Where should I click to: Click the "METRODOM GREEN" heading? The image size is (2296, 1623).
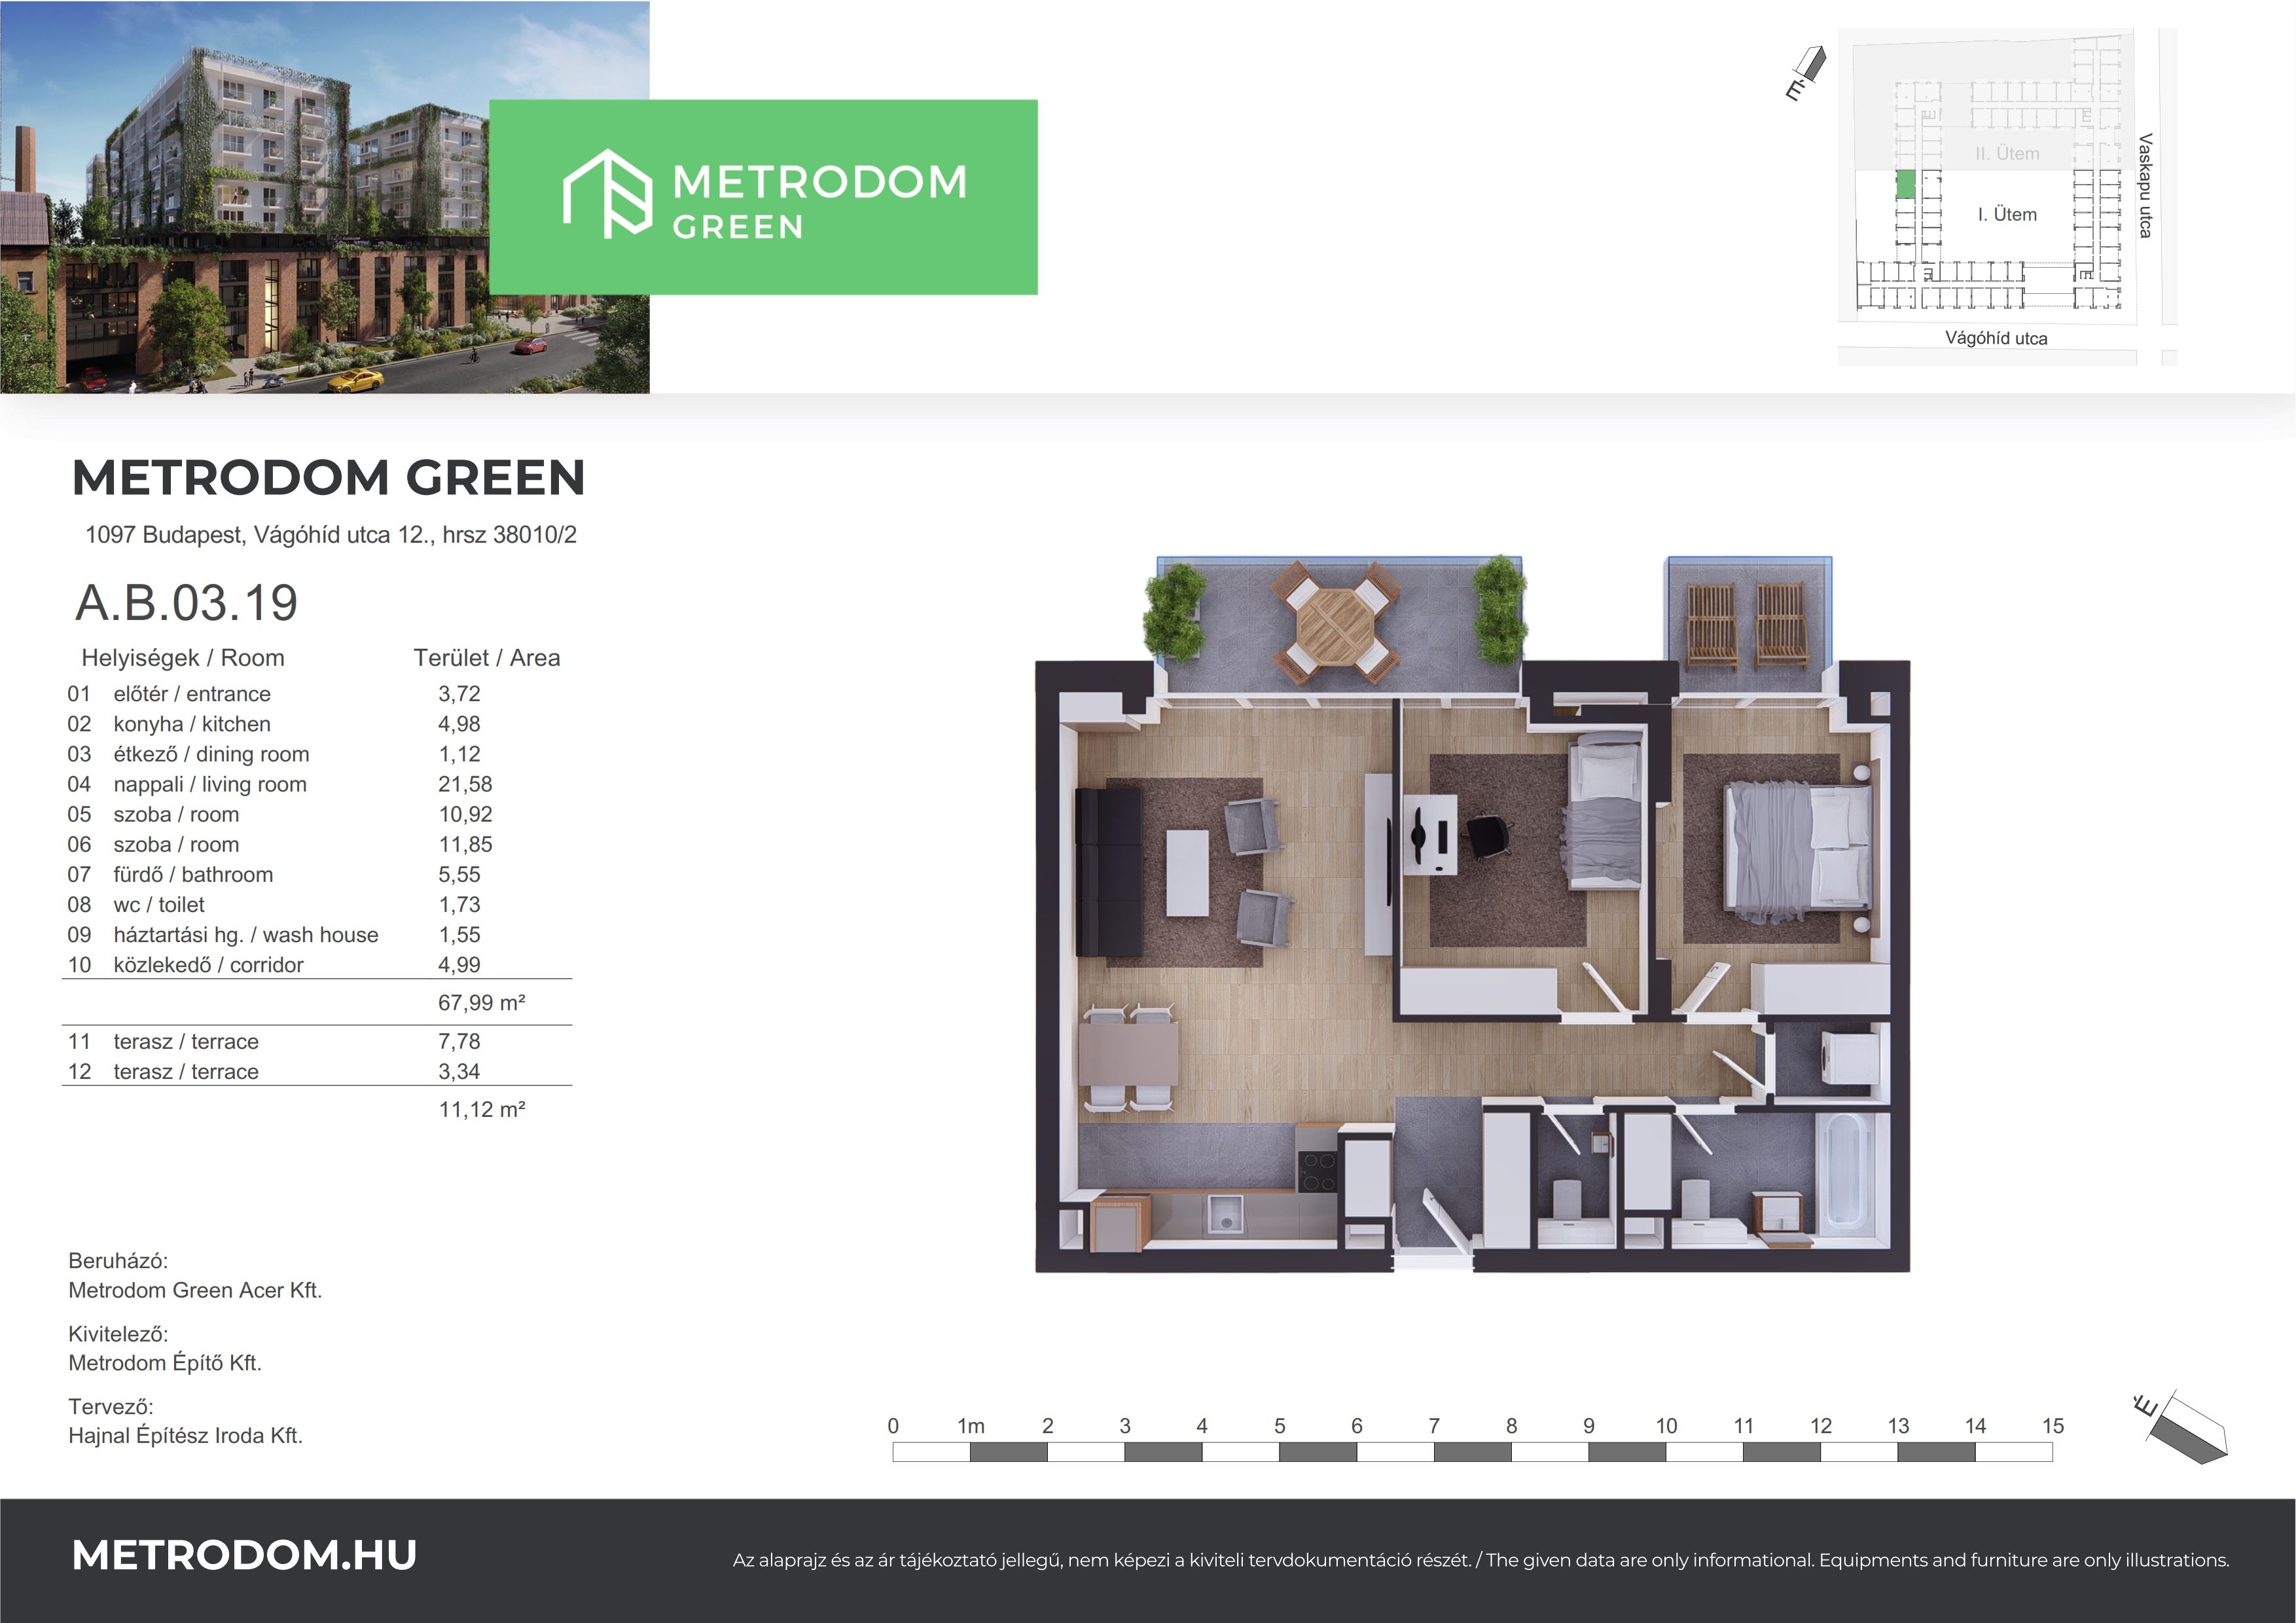(x=329, y=478)
